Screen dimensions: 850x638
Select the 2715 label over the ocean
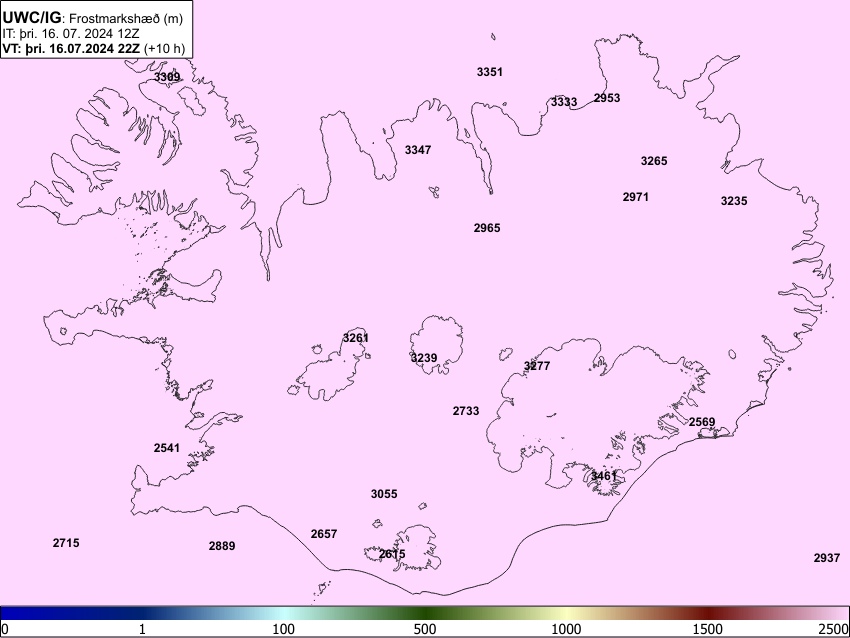(66, 543)
